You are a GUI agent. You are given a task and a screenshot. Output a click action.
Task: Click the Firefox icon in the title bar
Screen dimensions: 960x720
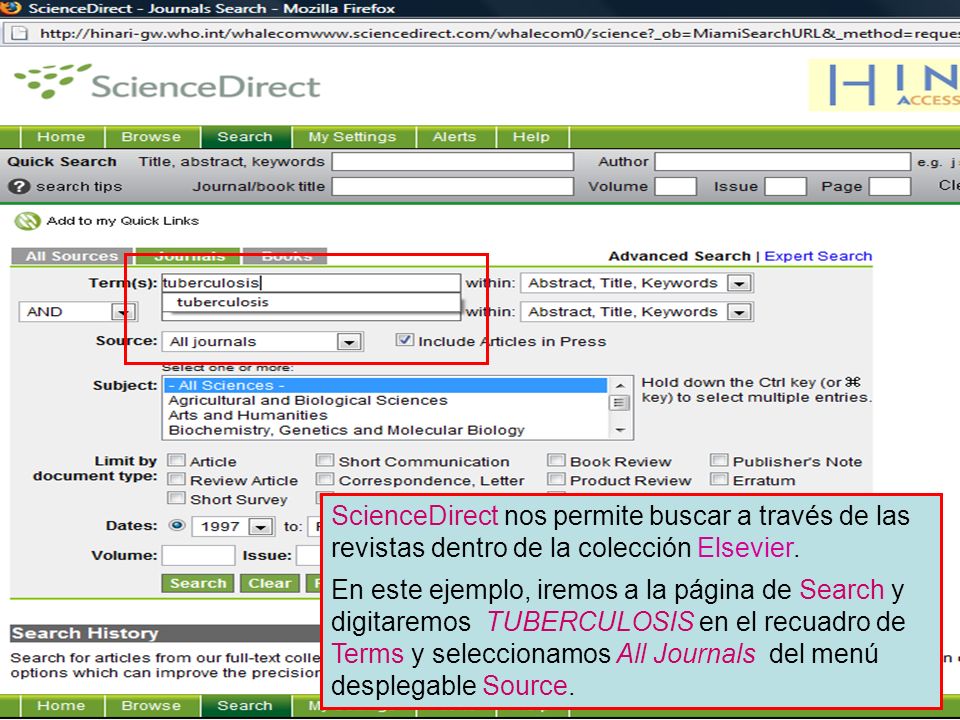click(x=10, y=8)
